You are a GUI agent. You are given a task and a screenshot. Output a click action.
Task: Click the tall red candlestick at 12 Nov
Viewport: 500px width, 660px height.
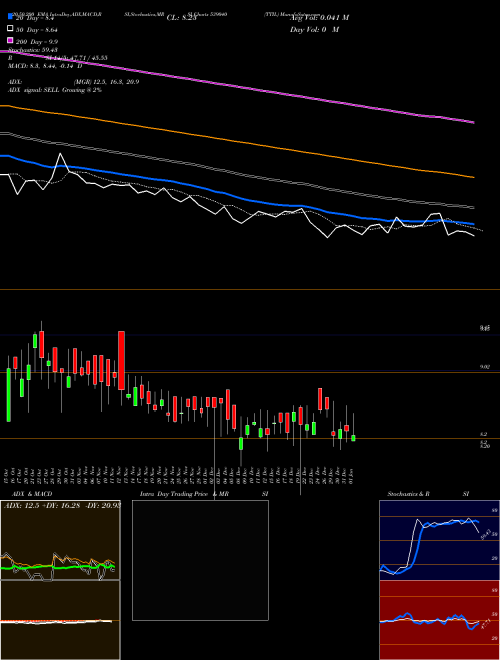(121, 360)
